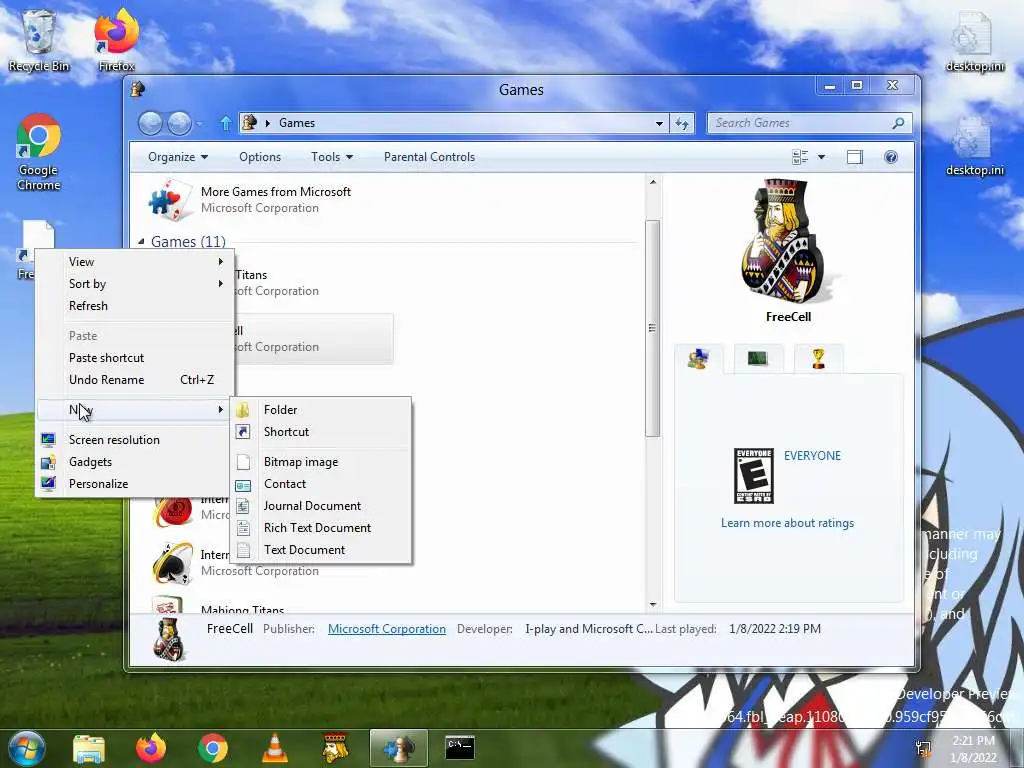This screenshot has width=1024, height=768.
Task: Open the recent pages dropdown arrow
Action: tap(199, 123)
